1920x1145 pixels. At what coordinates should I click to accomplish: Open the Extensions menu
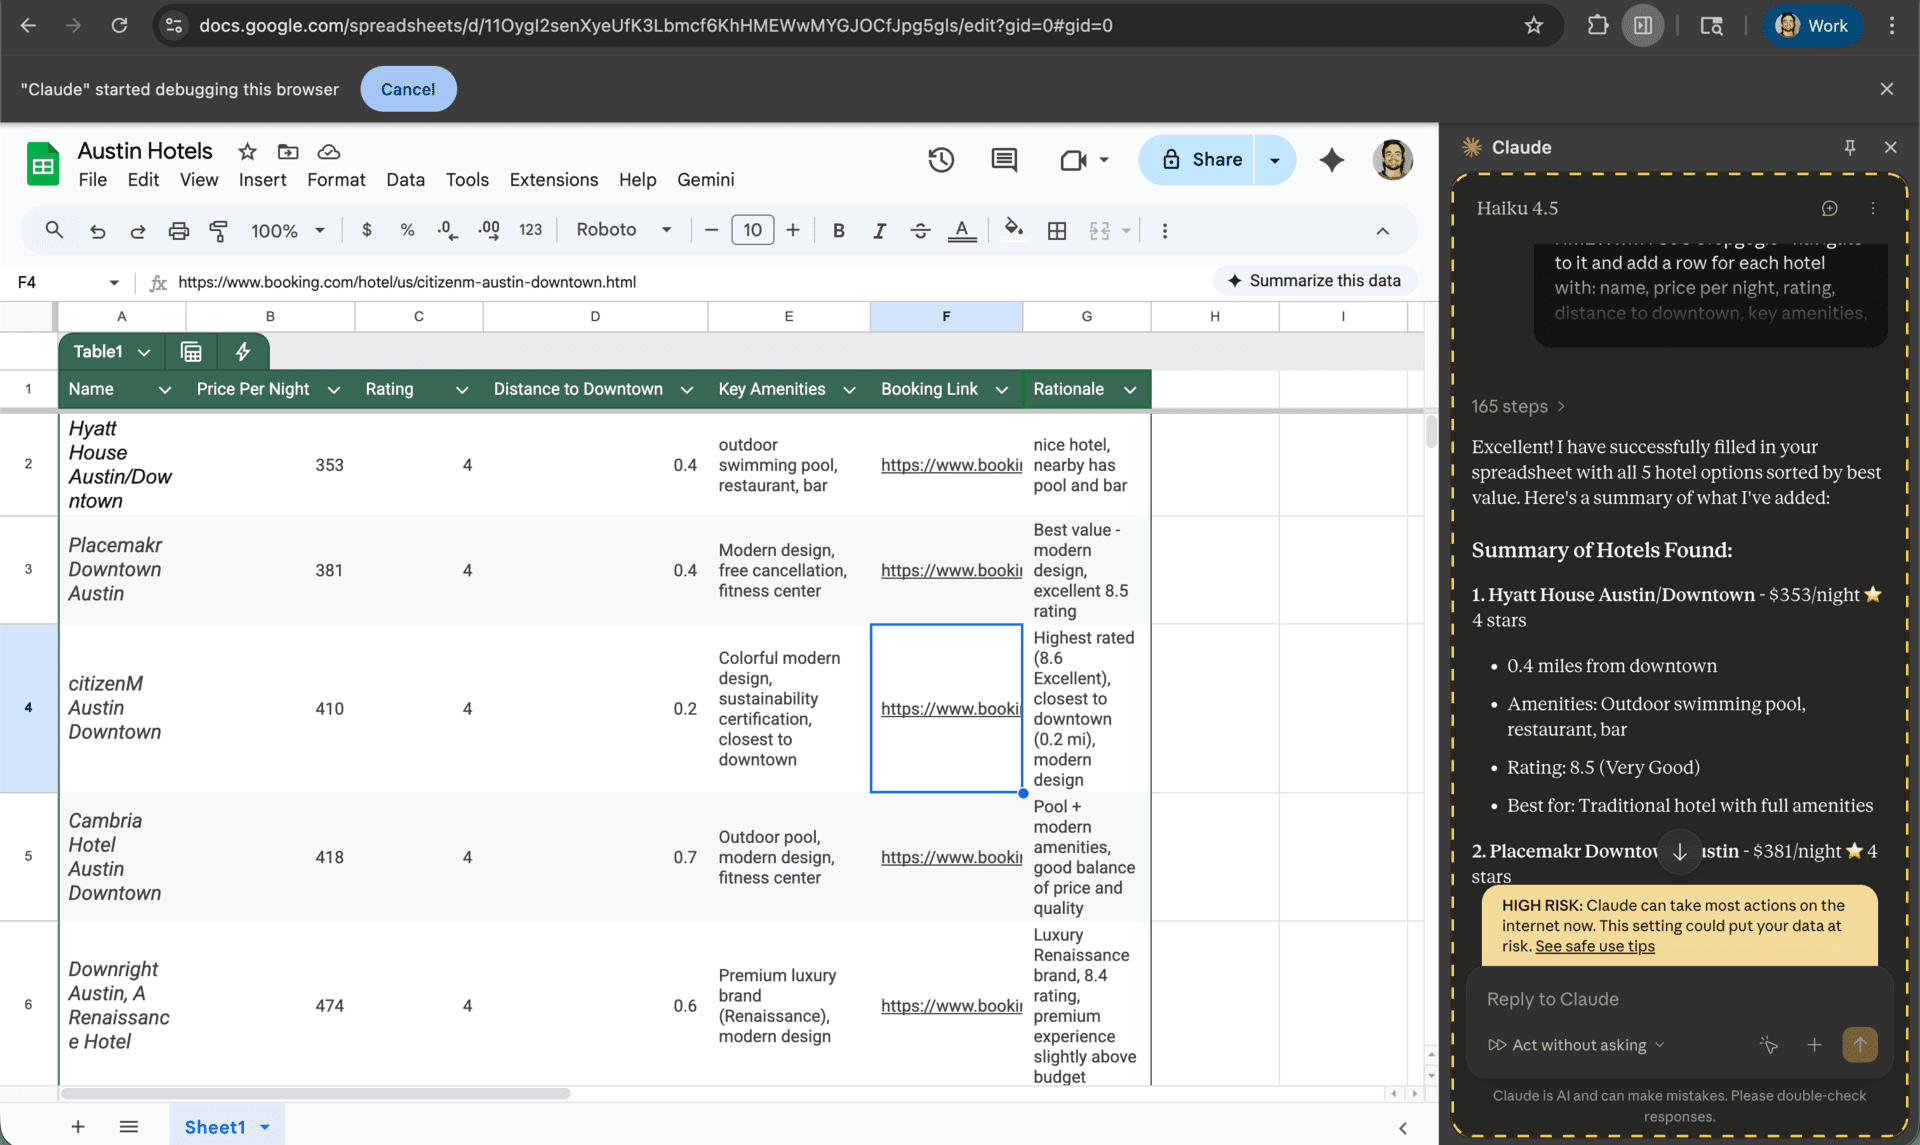pos(553,180)
